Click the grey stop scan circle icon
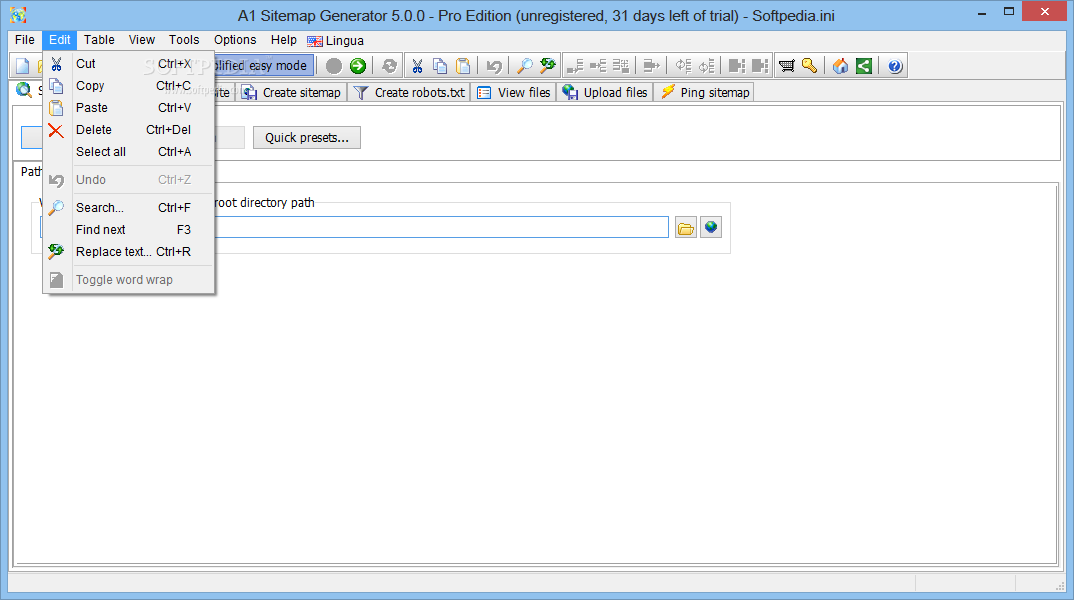The height and width of the screenshot is (600, 1074). click(x=334, y=66)
